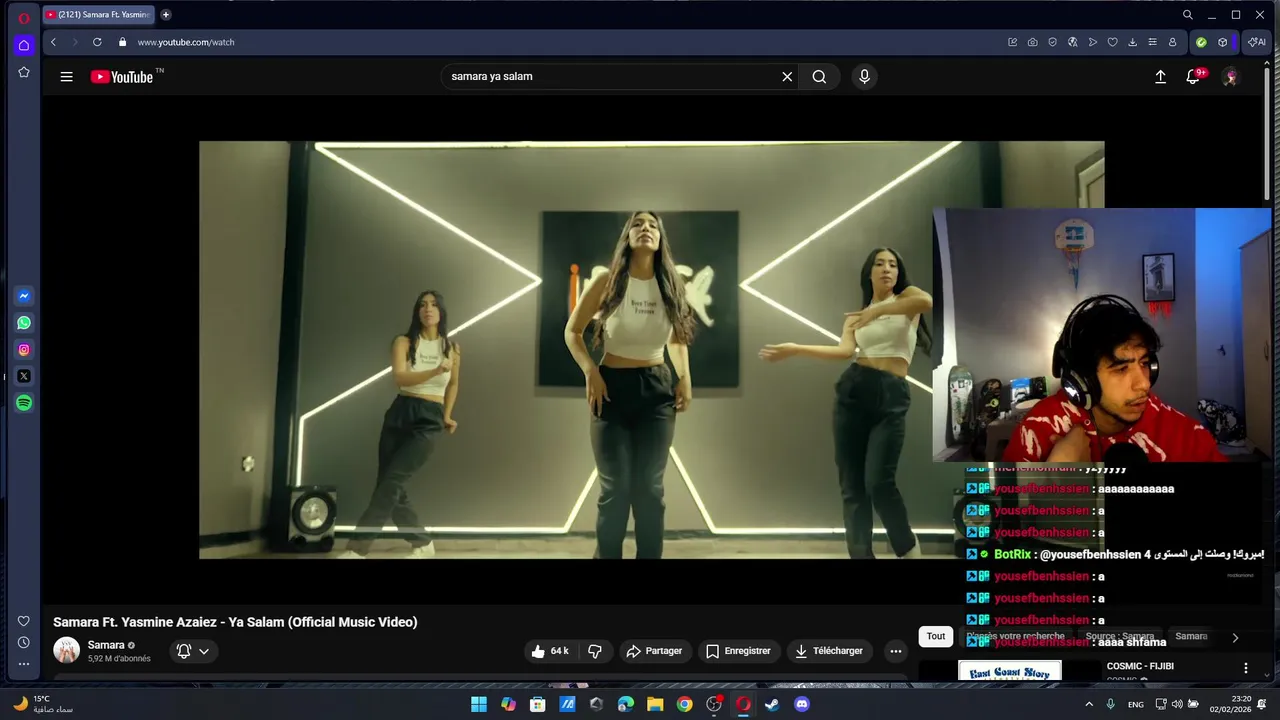
Task: Open options for COSMIC - FIJIBI video
Action: pos(1246,668)
